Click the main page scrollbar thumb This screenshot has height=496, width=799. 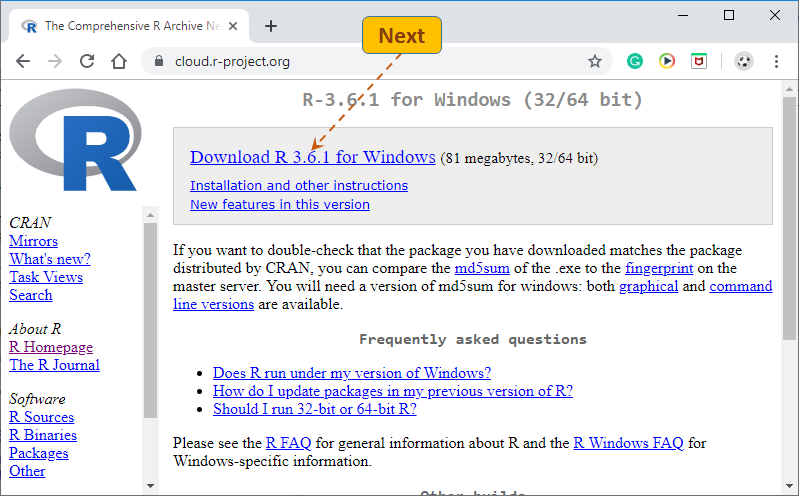pyautogui.click(x=789, y=218)
